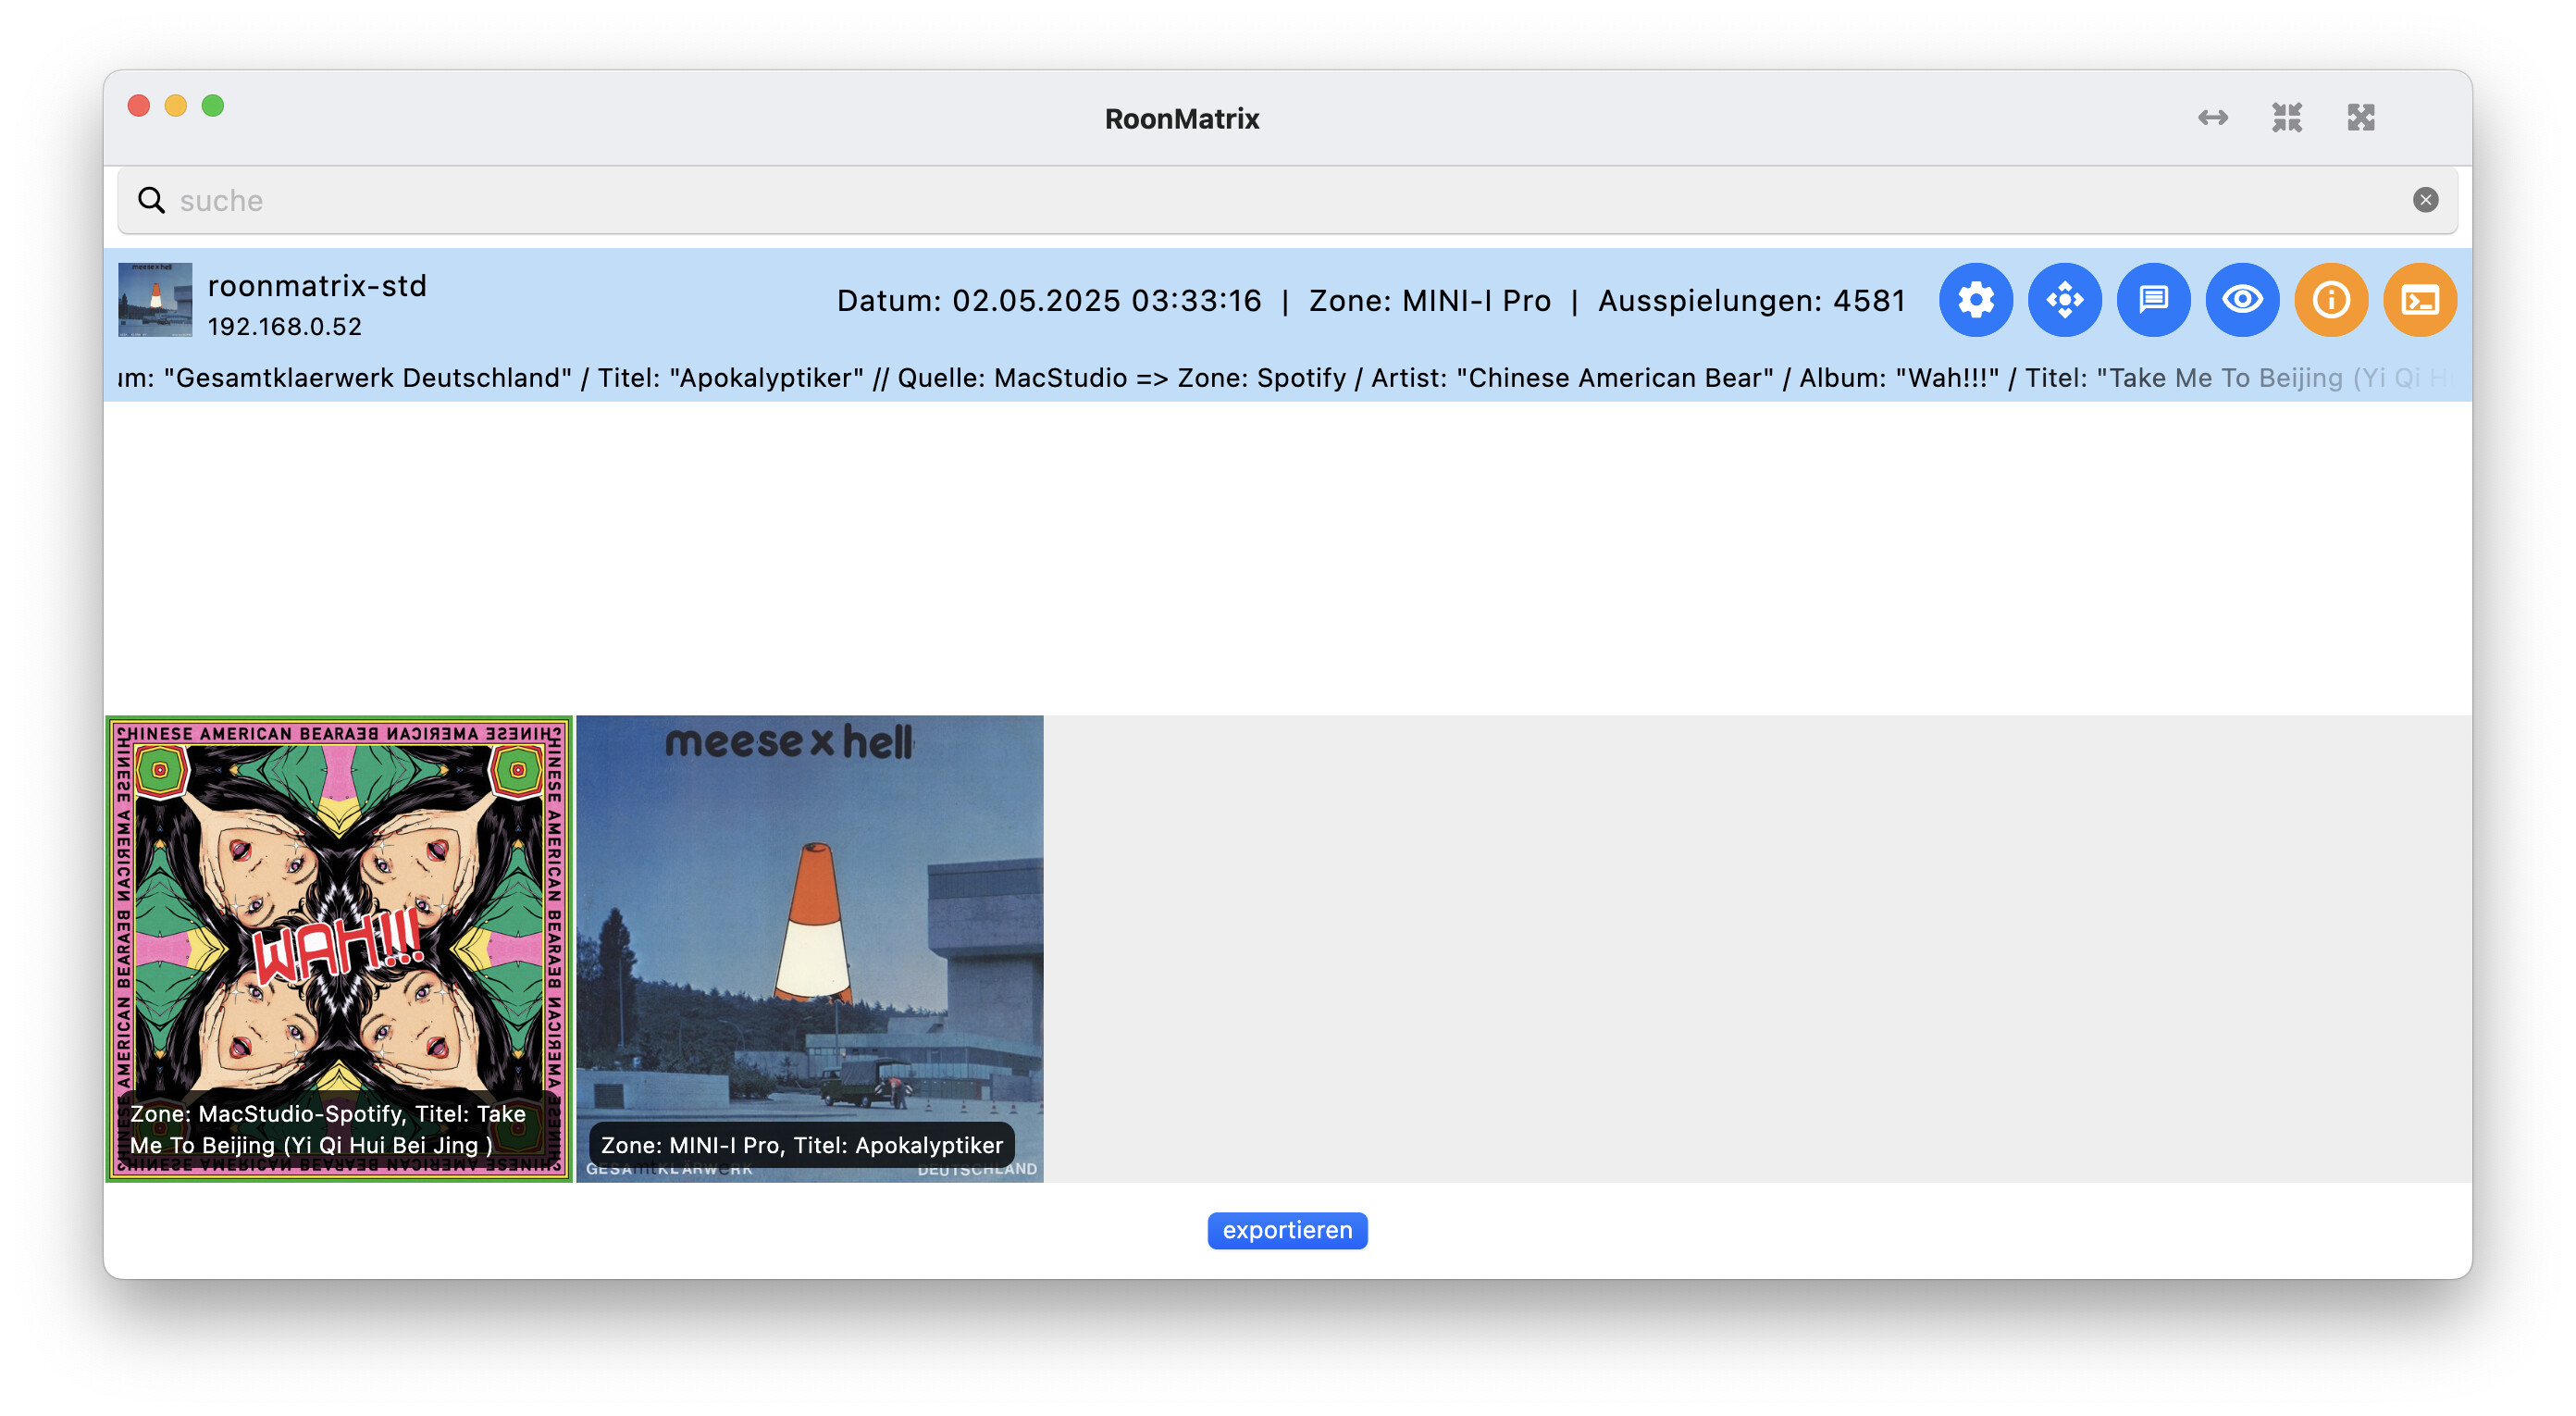Click the exportieren button
2576x1416 pixels.
(x=1287, y=1230)
